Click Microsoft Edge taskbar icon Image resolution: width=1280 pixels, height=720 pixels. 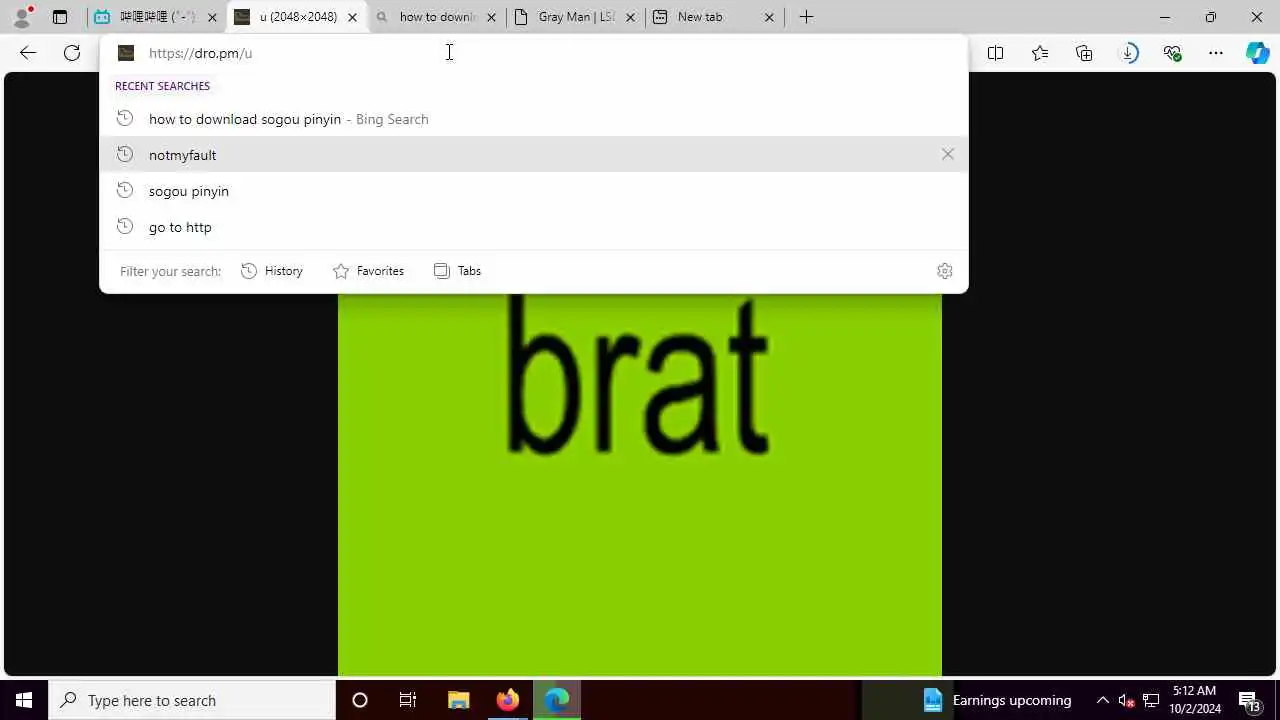(556, 700)
